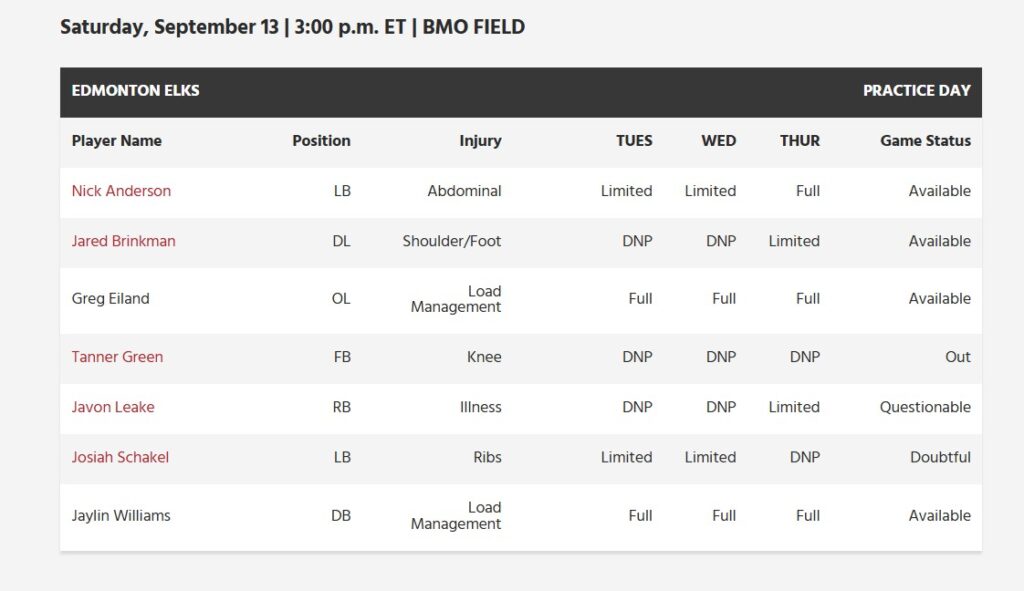This screenshot has width=1024, height=591.
Task: Click the Player Name column header
Action: pyautogui.click(x=116, y=141)
